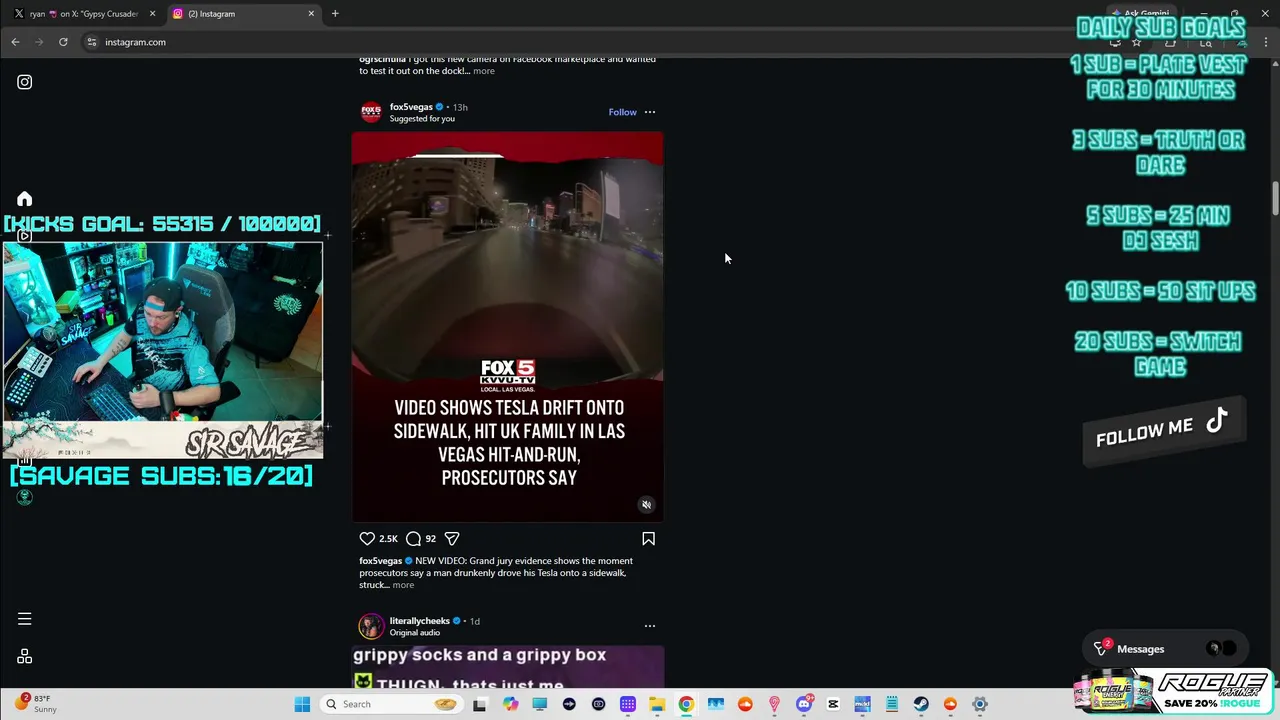Expand the dock camera caption with more

pyautogui.click(x=484, y=71)
